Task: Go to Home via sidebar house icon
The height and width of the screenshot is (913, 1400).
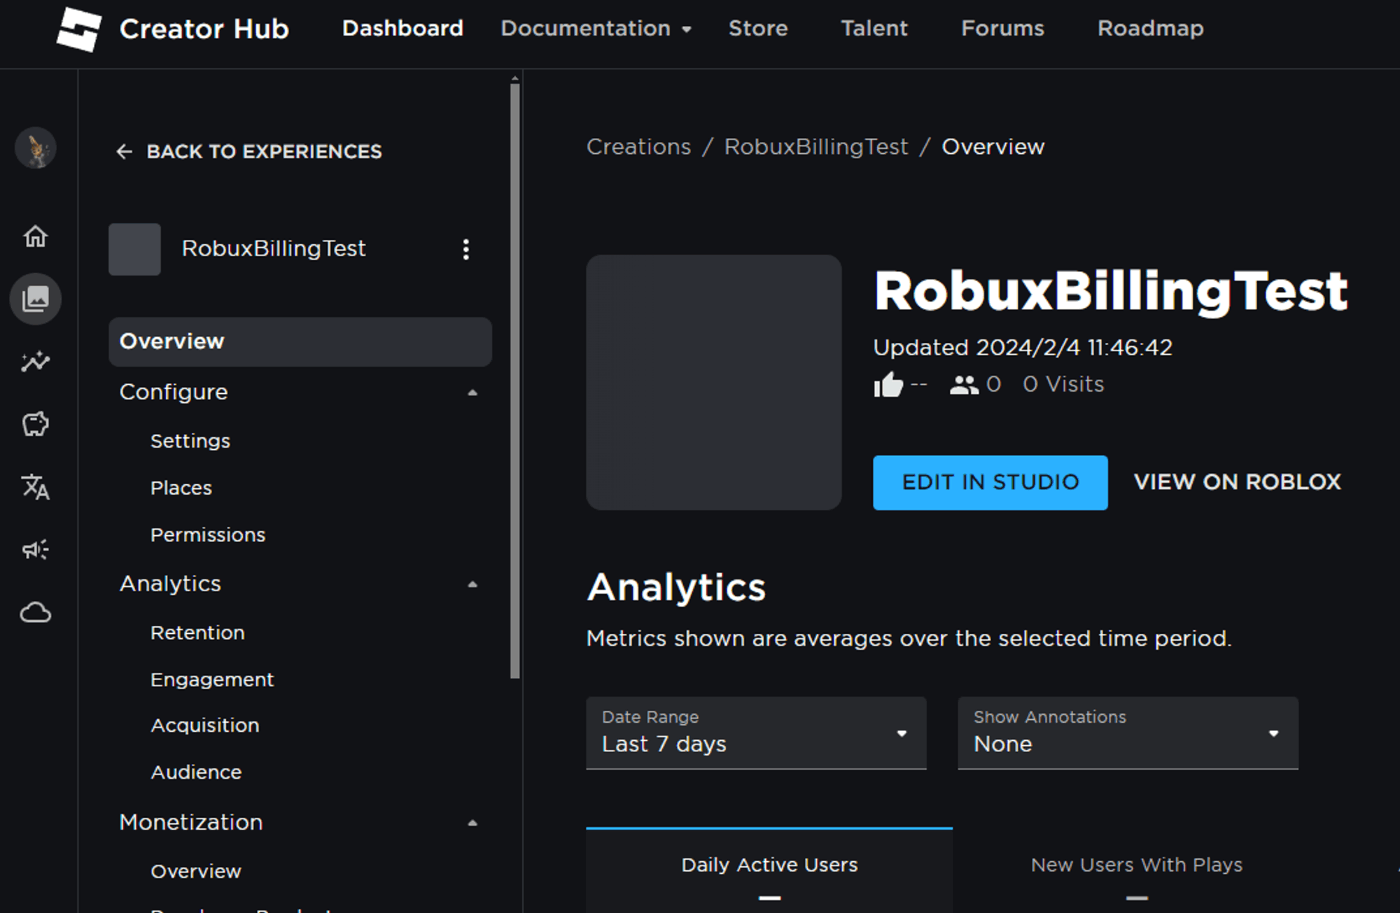Action: [36, 236]
